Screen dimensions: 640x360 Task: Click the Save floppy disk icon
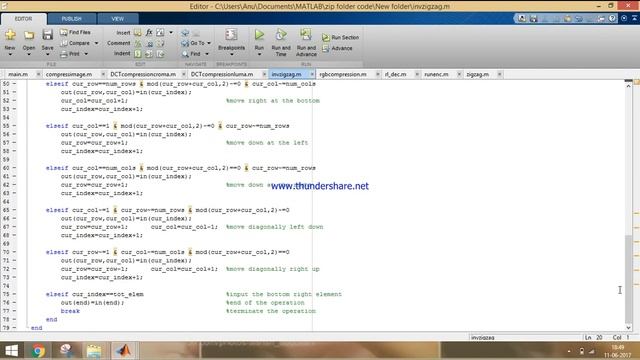(x=47, y=35)
